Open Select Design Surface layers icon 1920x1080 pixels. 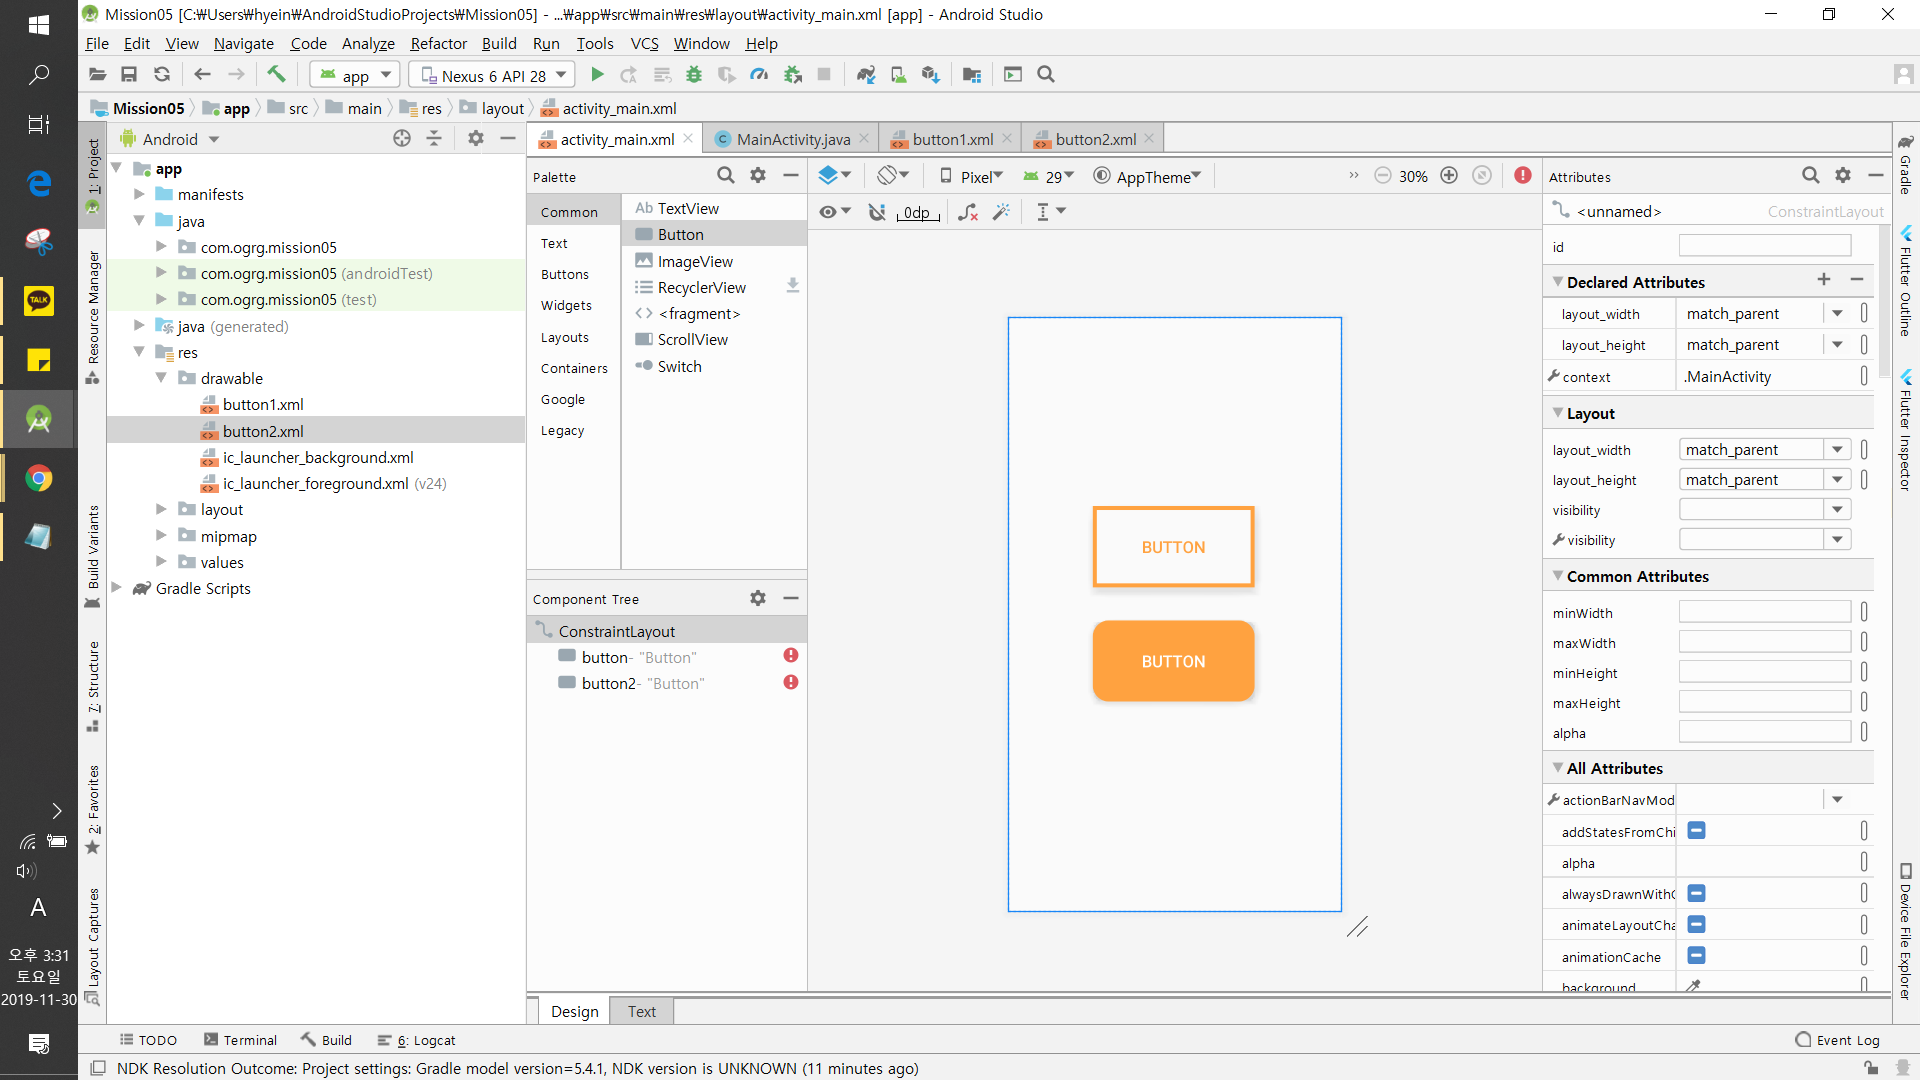pos(833,176)
